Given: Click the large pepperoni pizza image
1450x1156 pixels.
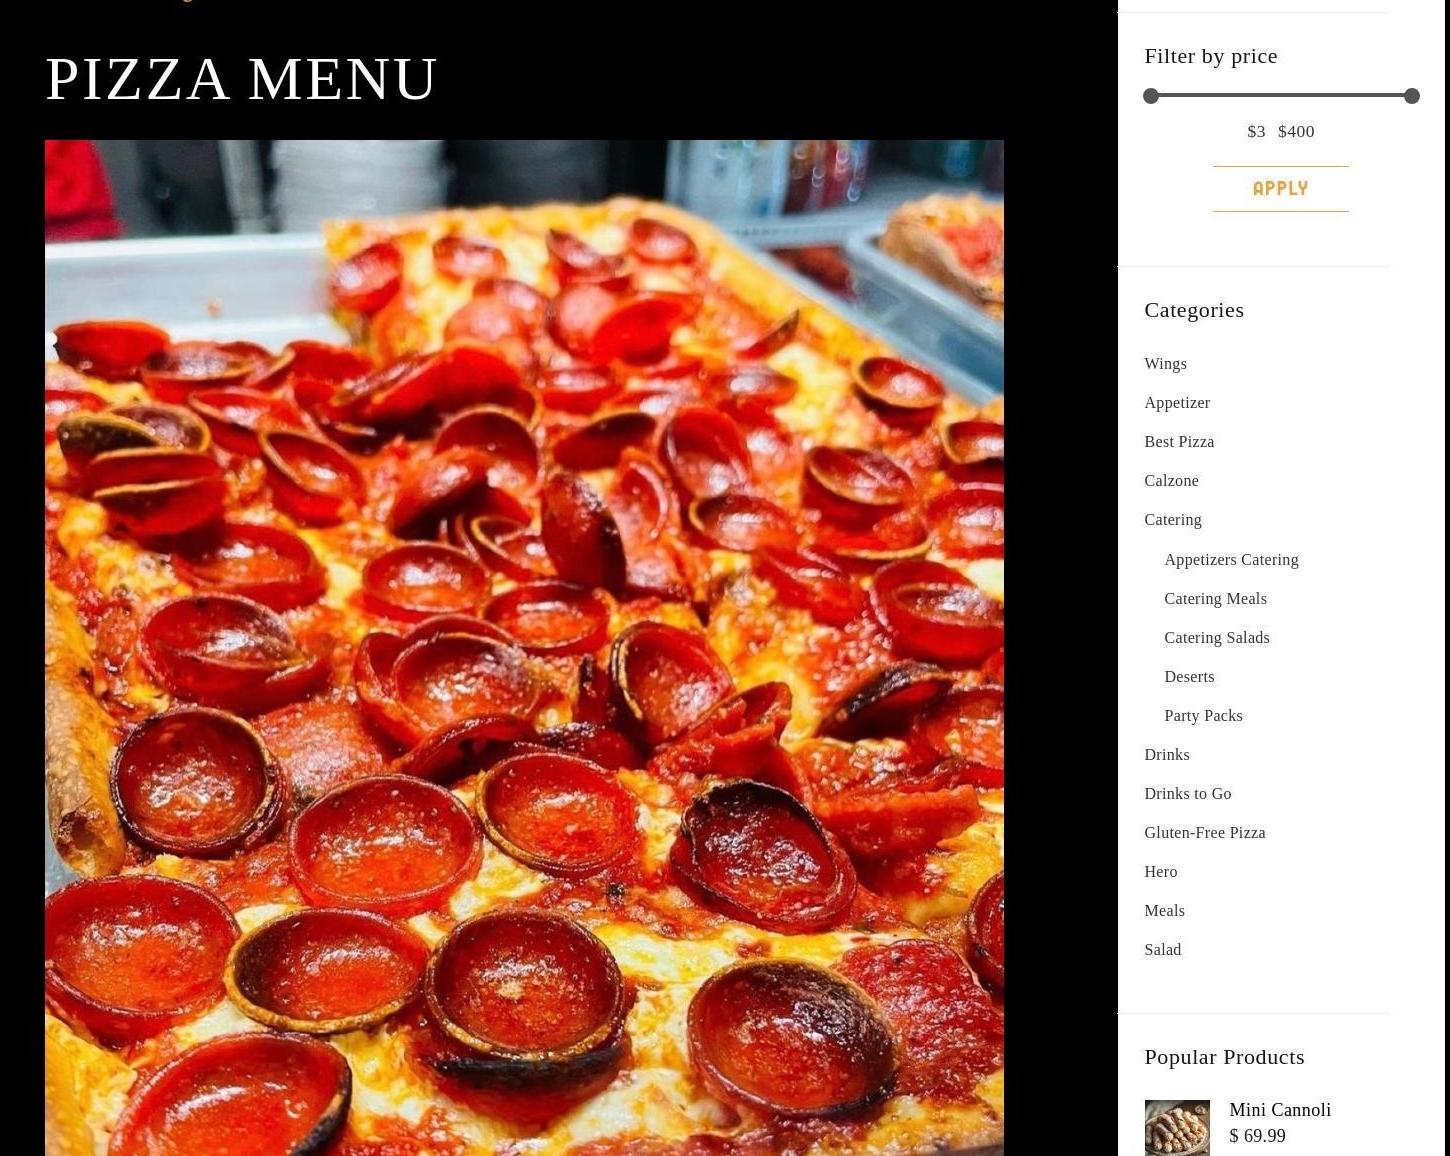Looking at the screenshot, I should [524, 648].
